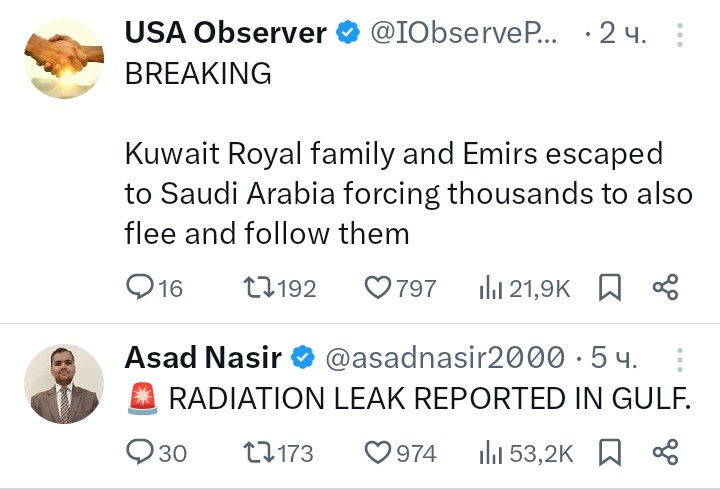The width and height of the screenshot is (720, 489).
Task: Share Asad Nasir's radiation tweet
Action: coord(666,453)
